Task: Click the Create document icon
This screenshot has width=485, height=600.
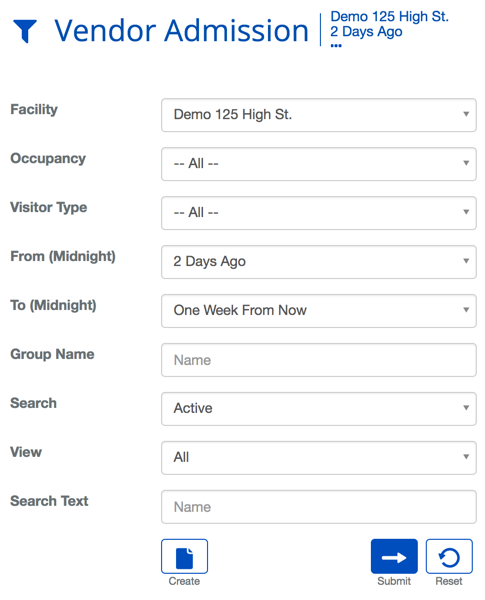Action: point(184,556)
